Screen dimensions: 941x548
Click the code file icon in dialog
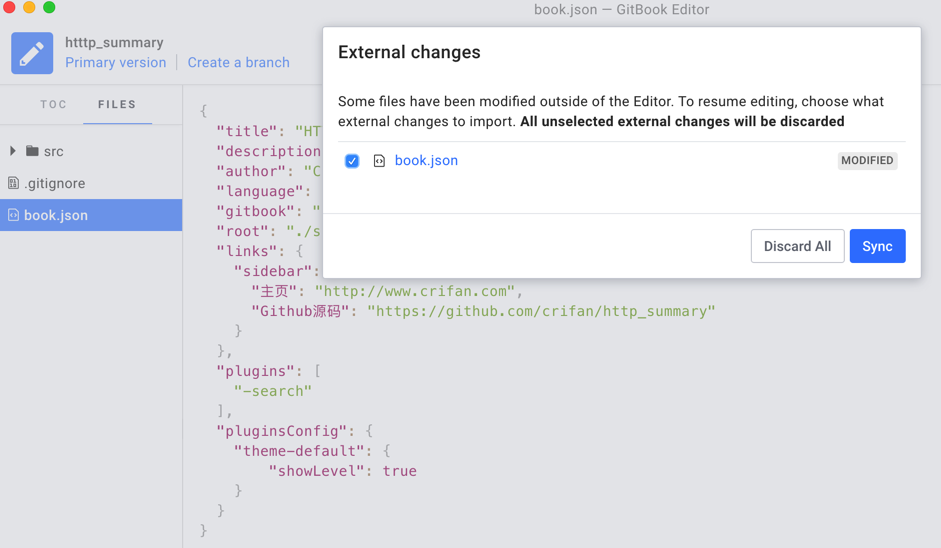[379, 161]
